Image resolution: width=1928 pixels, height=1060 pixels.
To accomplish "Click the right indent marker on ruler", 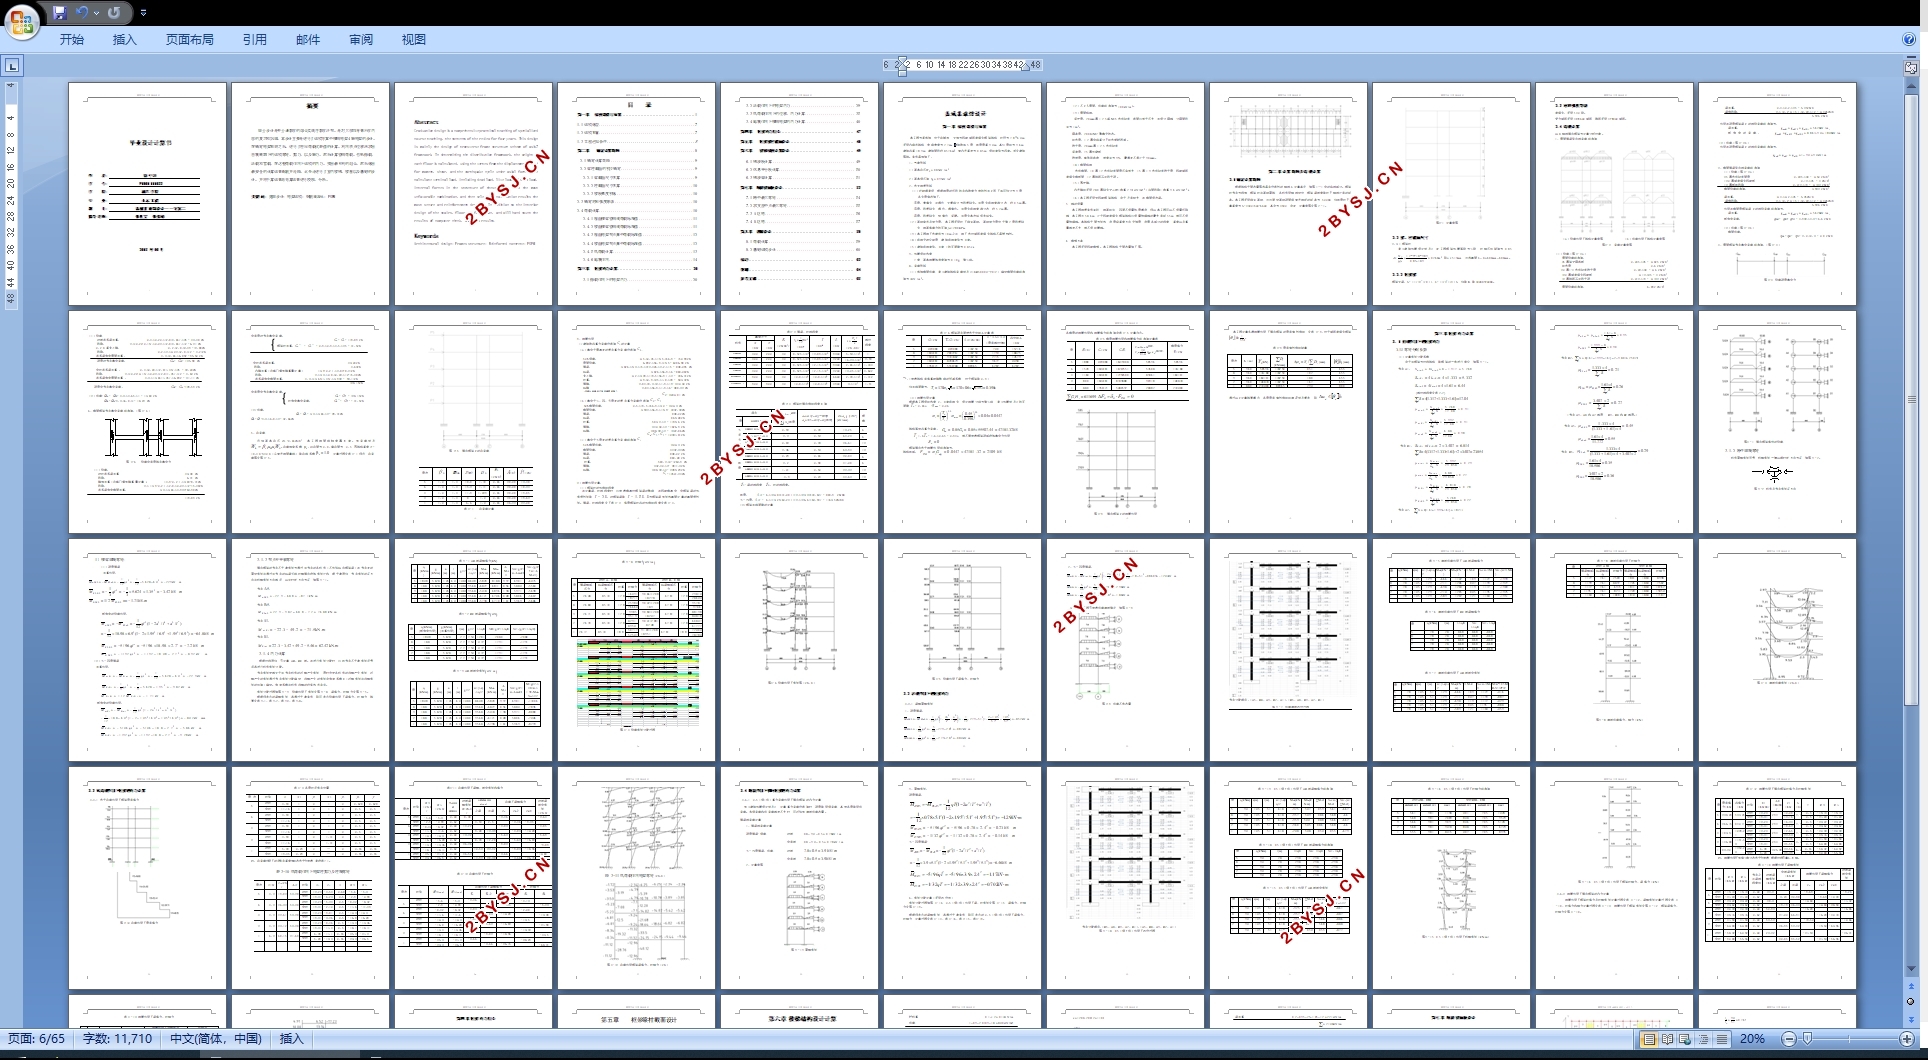I will coord(1025,68).
